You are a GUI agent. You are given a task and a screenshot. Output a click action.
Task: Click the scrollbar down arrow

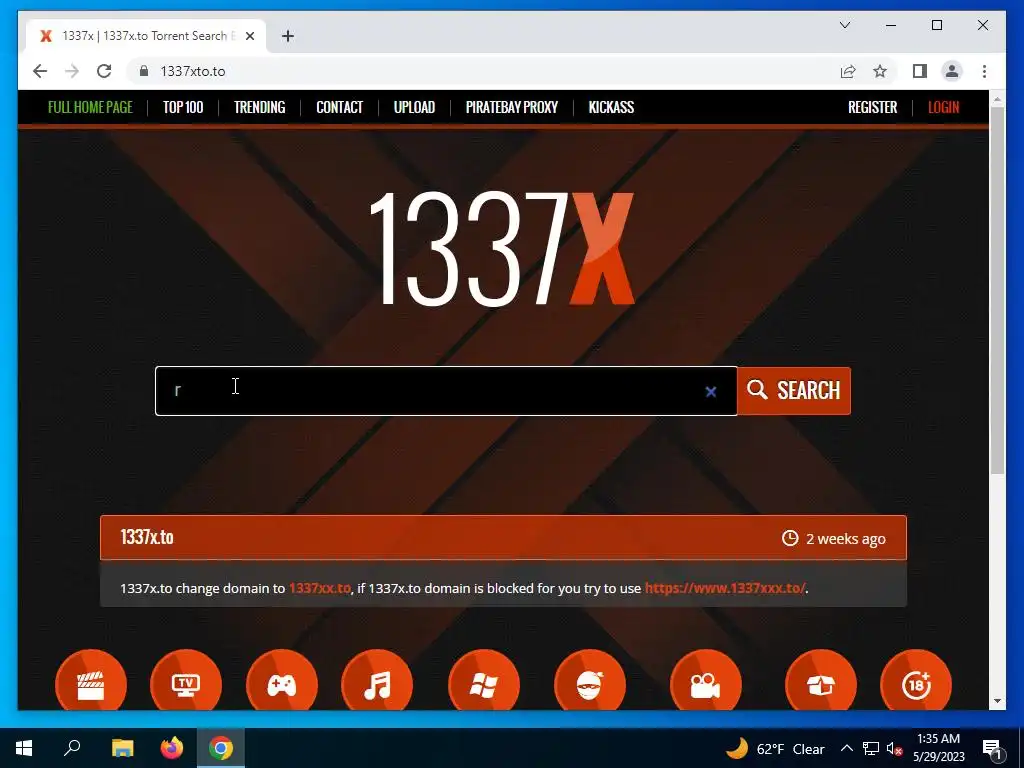pyautogui.click(x=997, y=701)
